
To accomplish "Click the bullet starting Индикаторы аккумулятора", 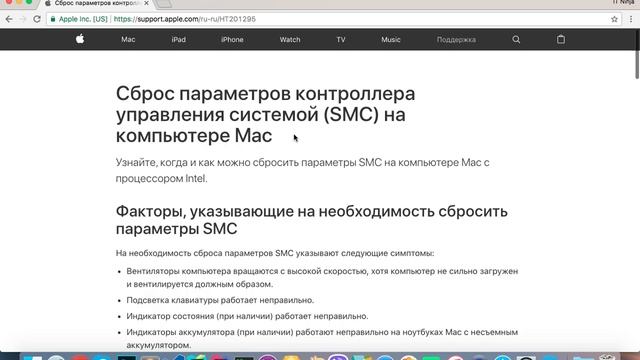I will (x=322, y=338).
